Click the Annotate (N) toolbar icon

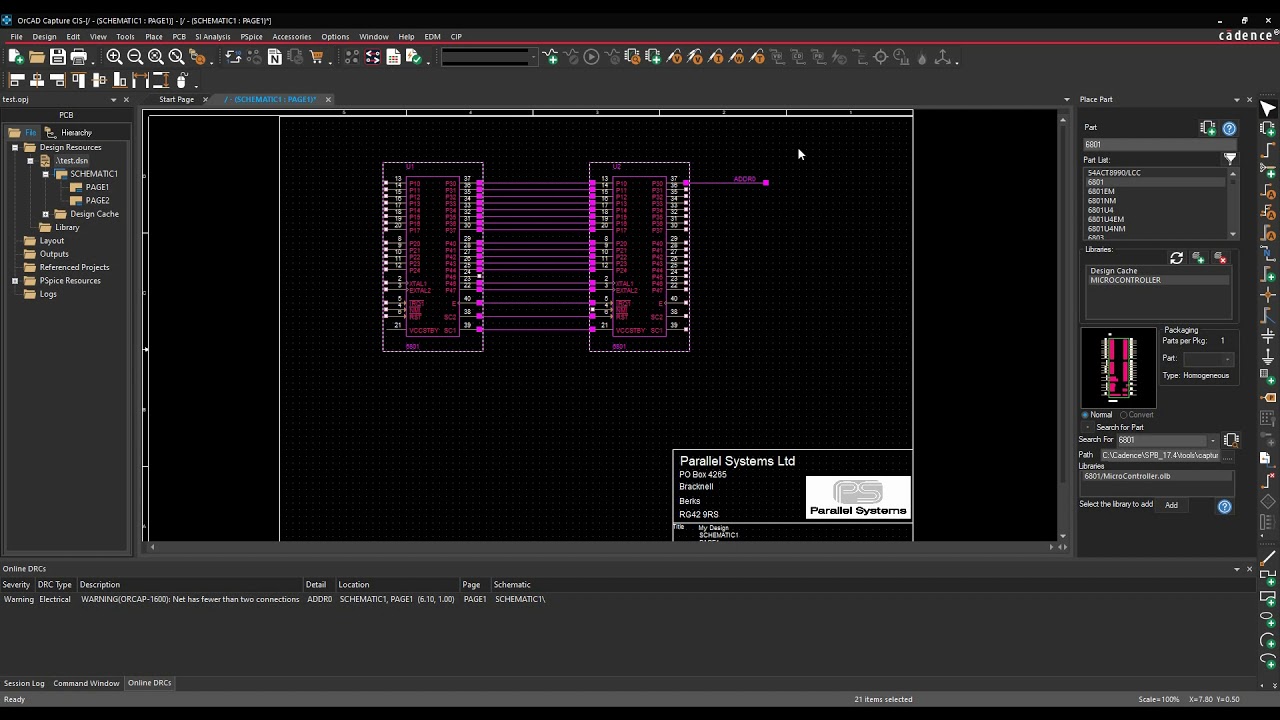[x=274, y=57]
